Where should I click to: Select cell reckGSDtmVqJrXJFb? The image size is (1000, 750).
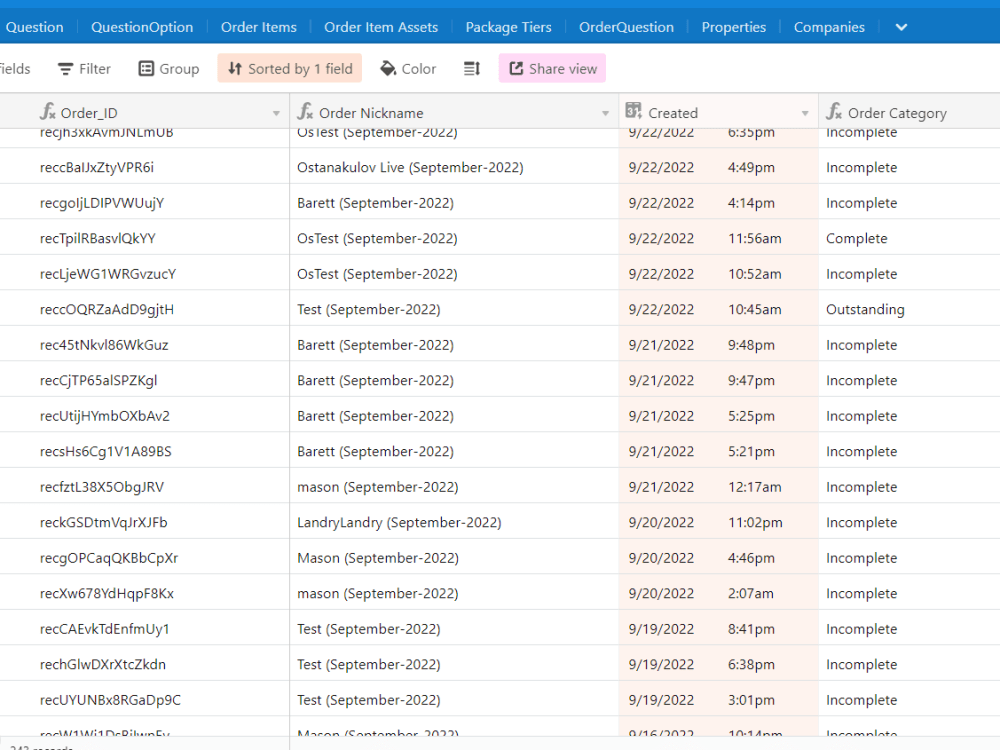(x=145, y=522)
